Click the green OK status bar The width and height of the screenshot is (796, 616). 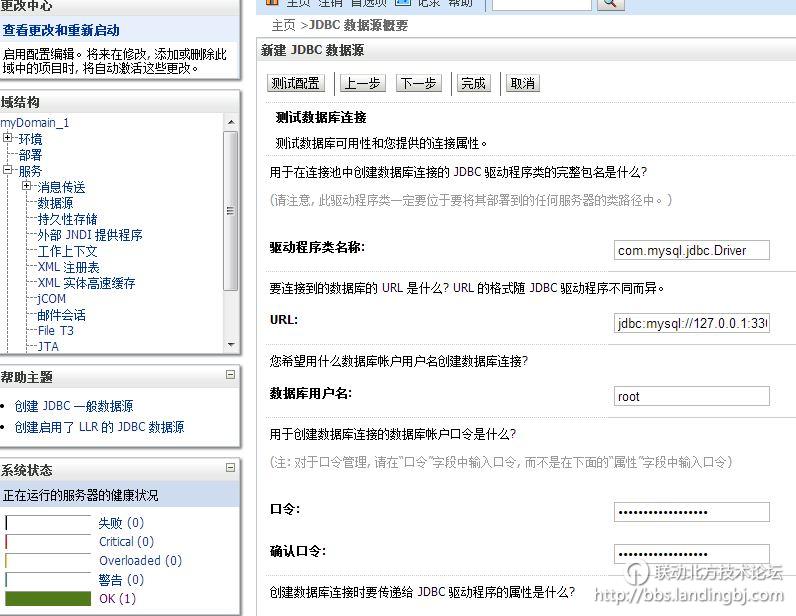coord(48,599)
